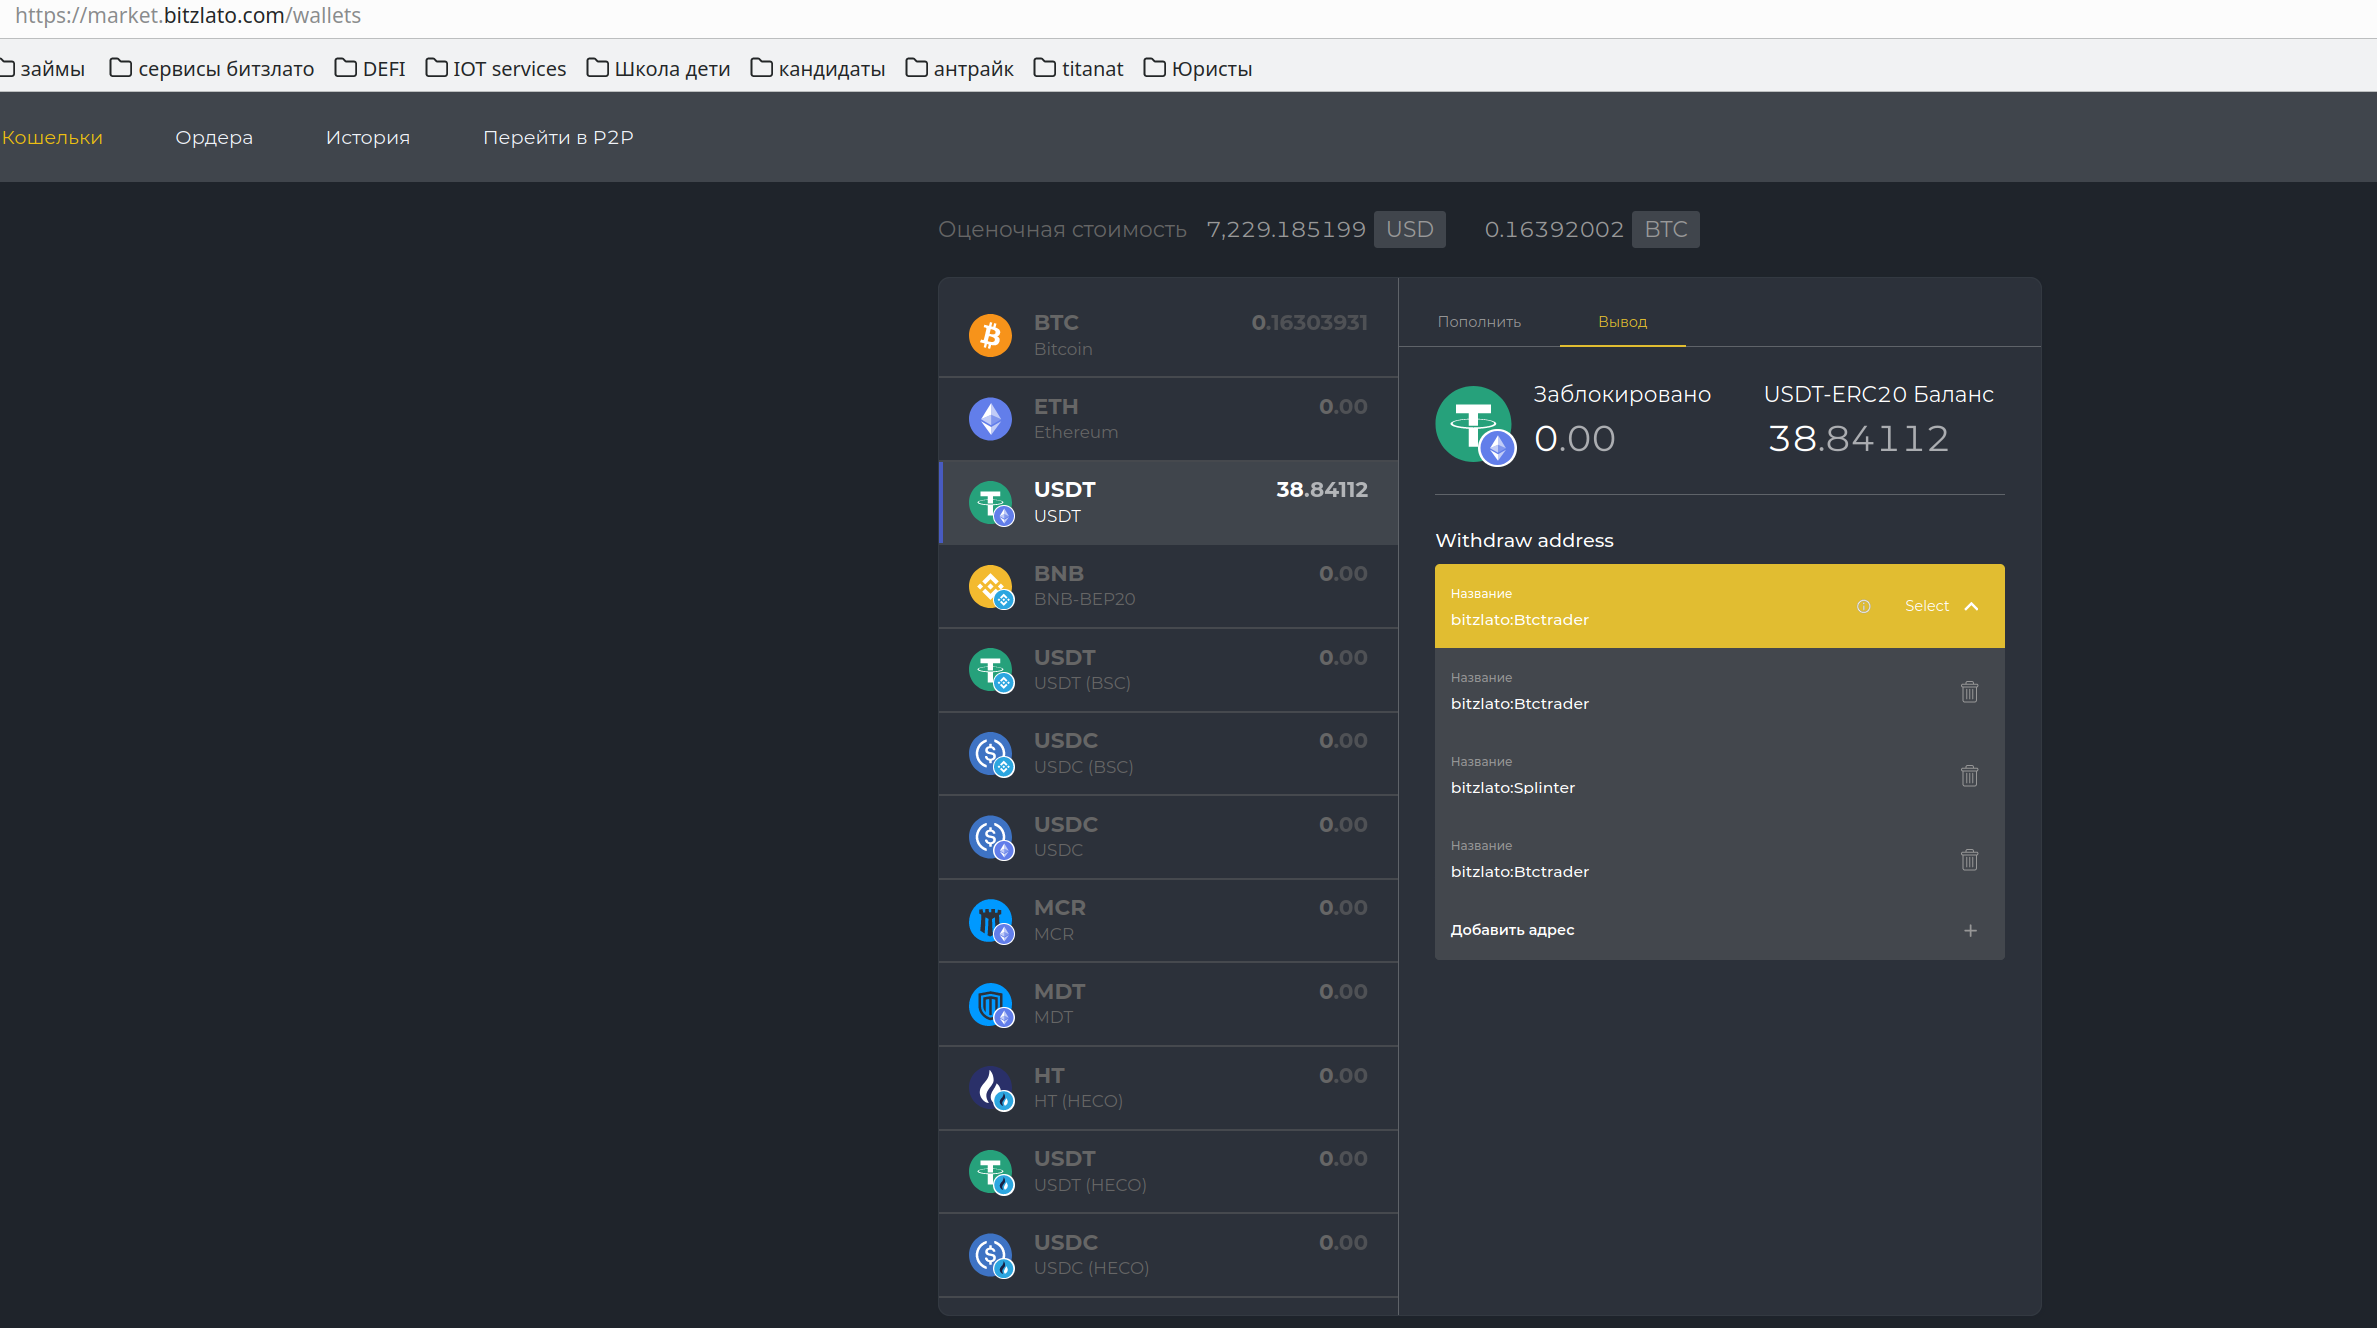Click the browser address bar
2377x1328 pixels.
(600, 15)
